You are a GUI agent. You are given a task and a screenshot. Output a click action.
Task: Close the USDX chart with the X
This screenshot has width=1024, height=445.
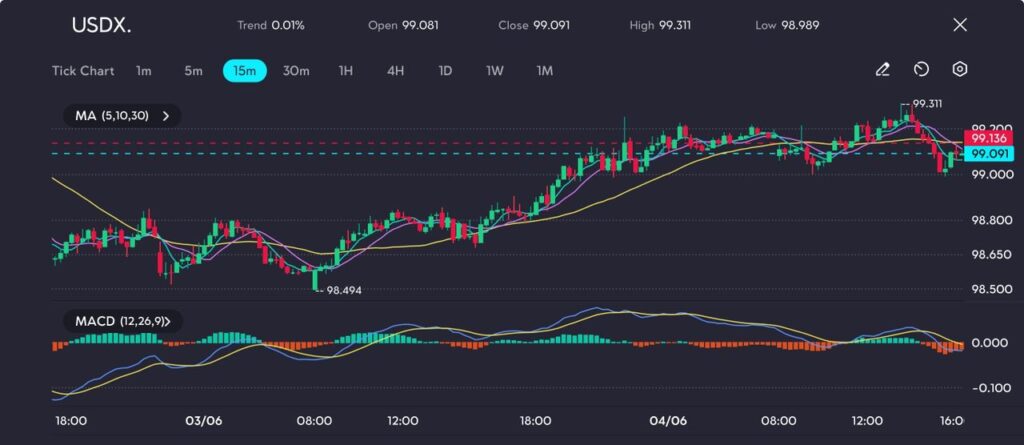[x=960, y=25]
